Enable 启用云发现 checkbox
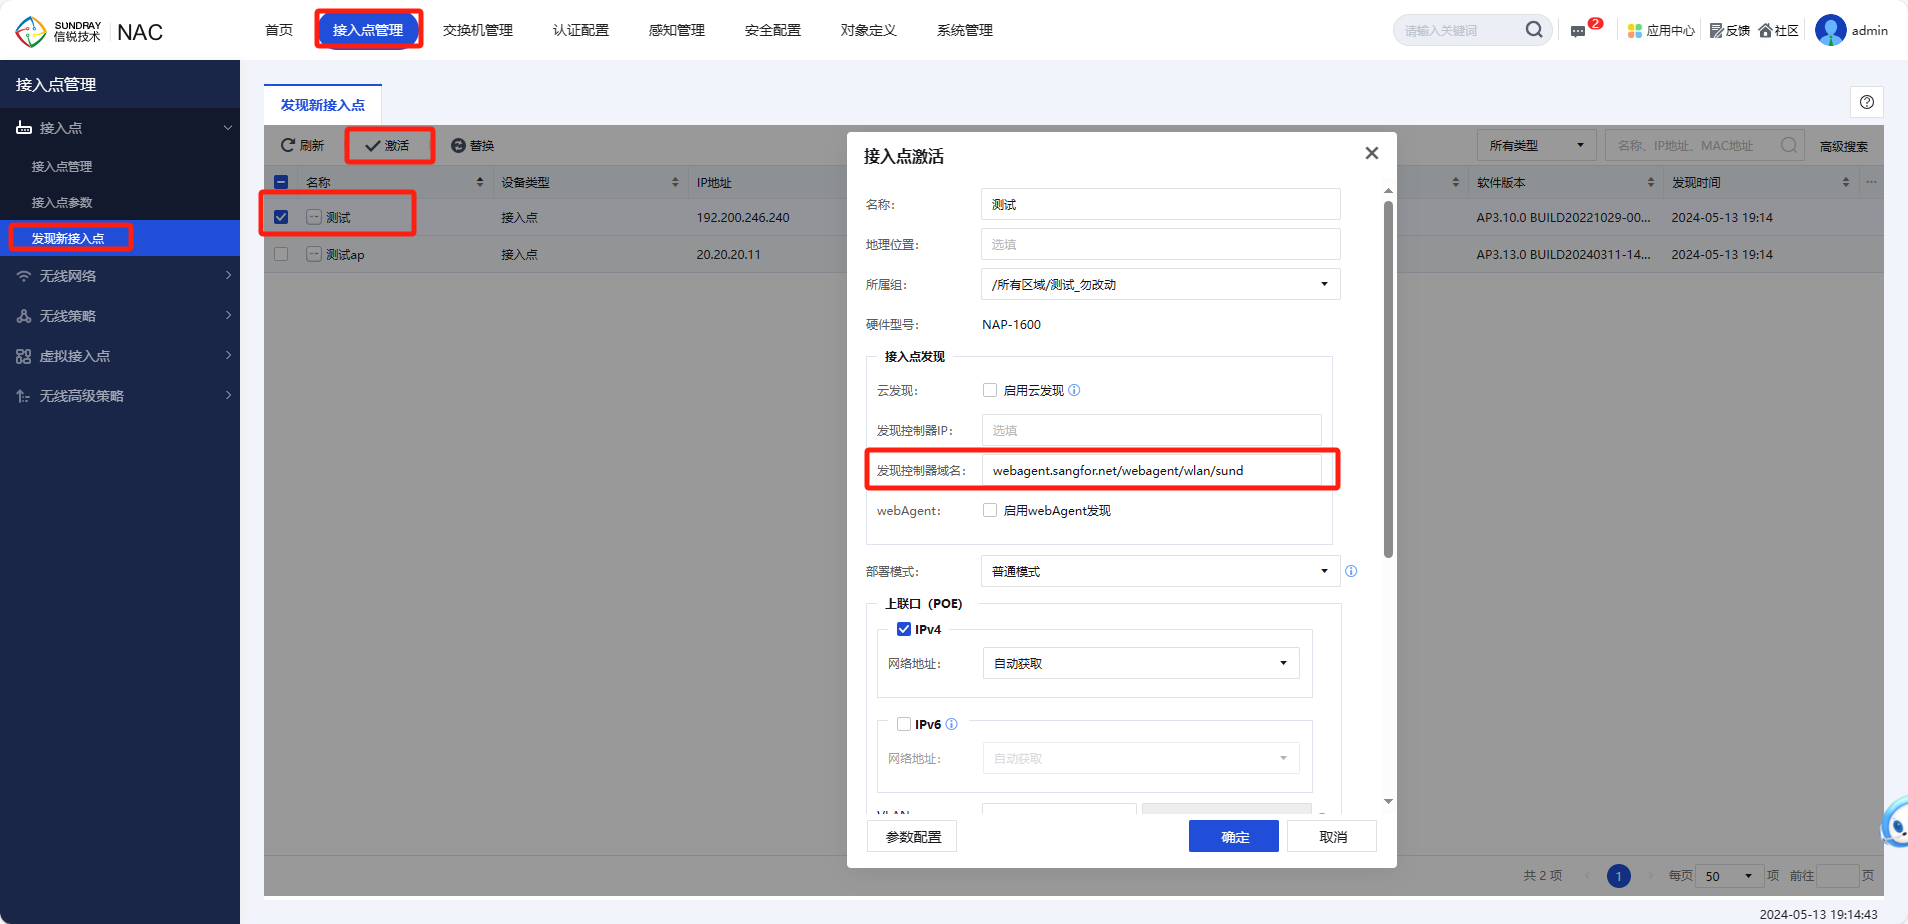The height and width of the screenshot is (924, 1908). click(x=990, y=390)
